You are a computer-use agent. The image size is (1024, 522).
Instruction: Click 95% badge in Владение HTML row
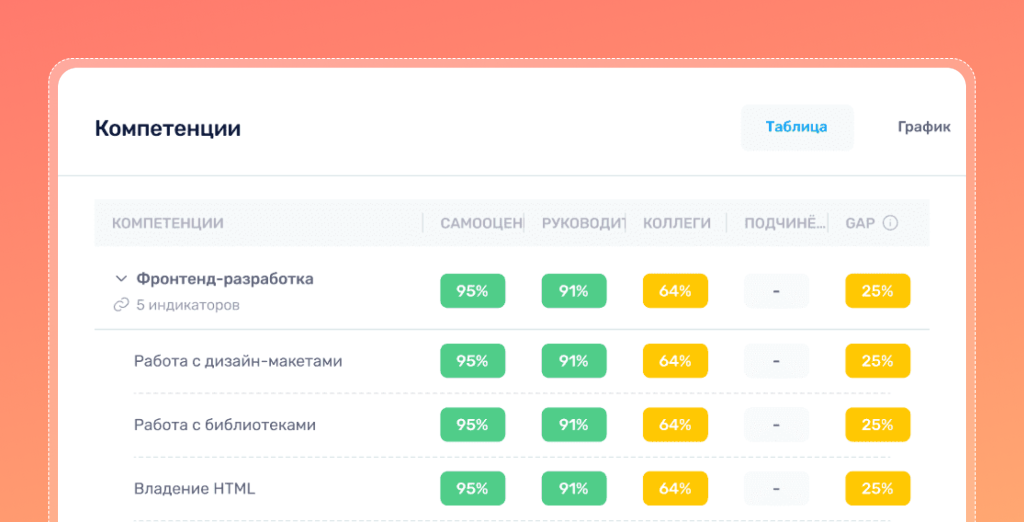tap(473, 489)
